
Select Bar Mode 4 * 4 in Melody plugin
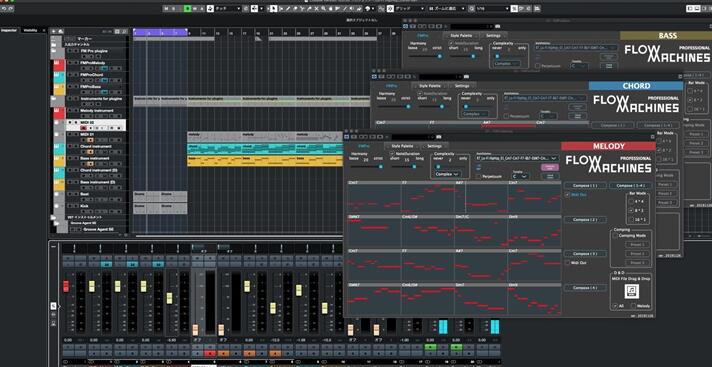click(632, 201)
